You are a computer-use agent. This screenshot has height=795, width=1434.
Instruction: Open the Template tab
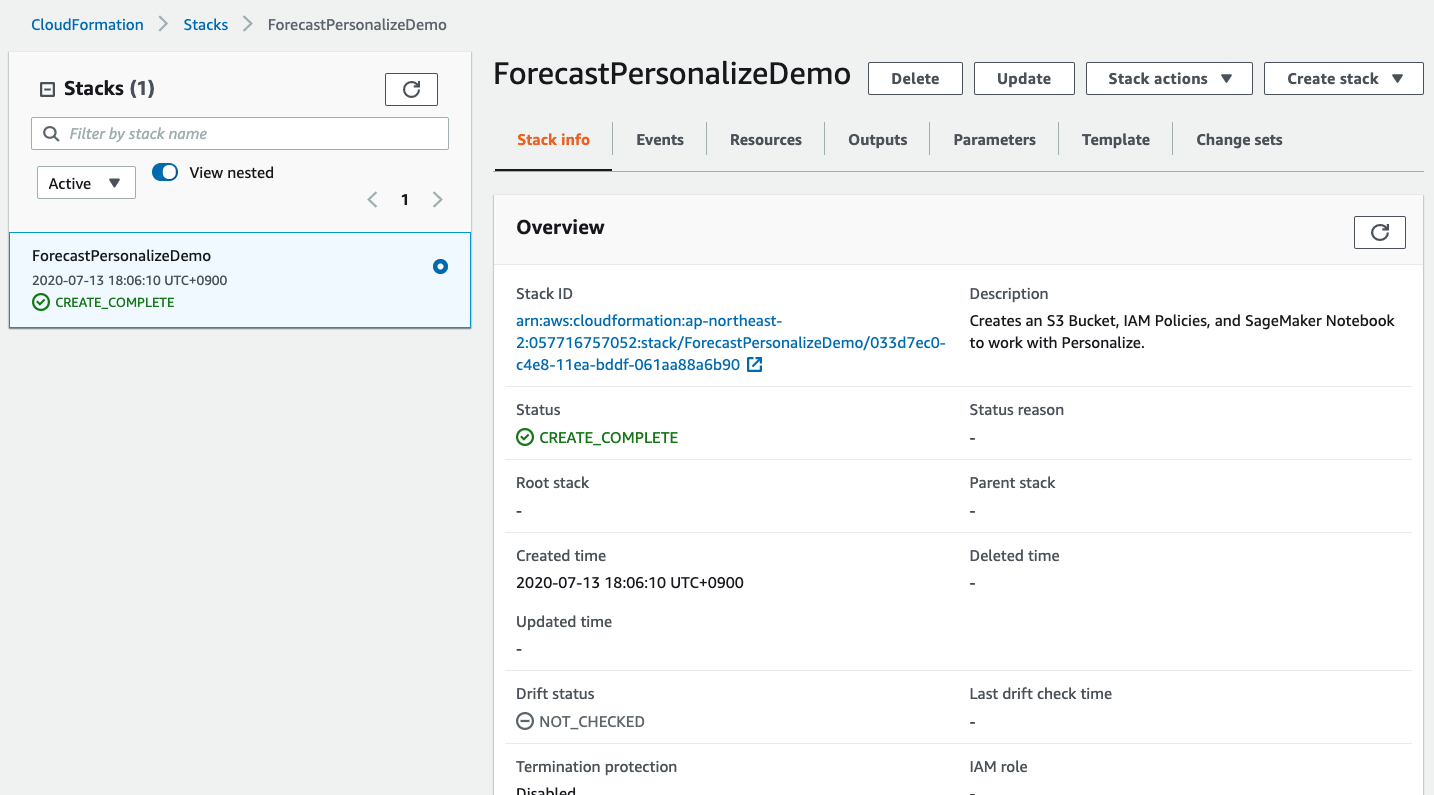[x=1116, y=140]
